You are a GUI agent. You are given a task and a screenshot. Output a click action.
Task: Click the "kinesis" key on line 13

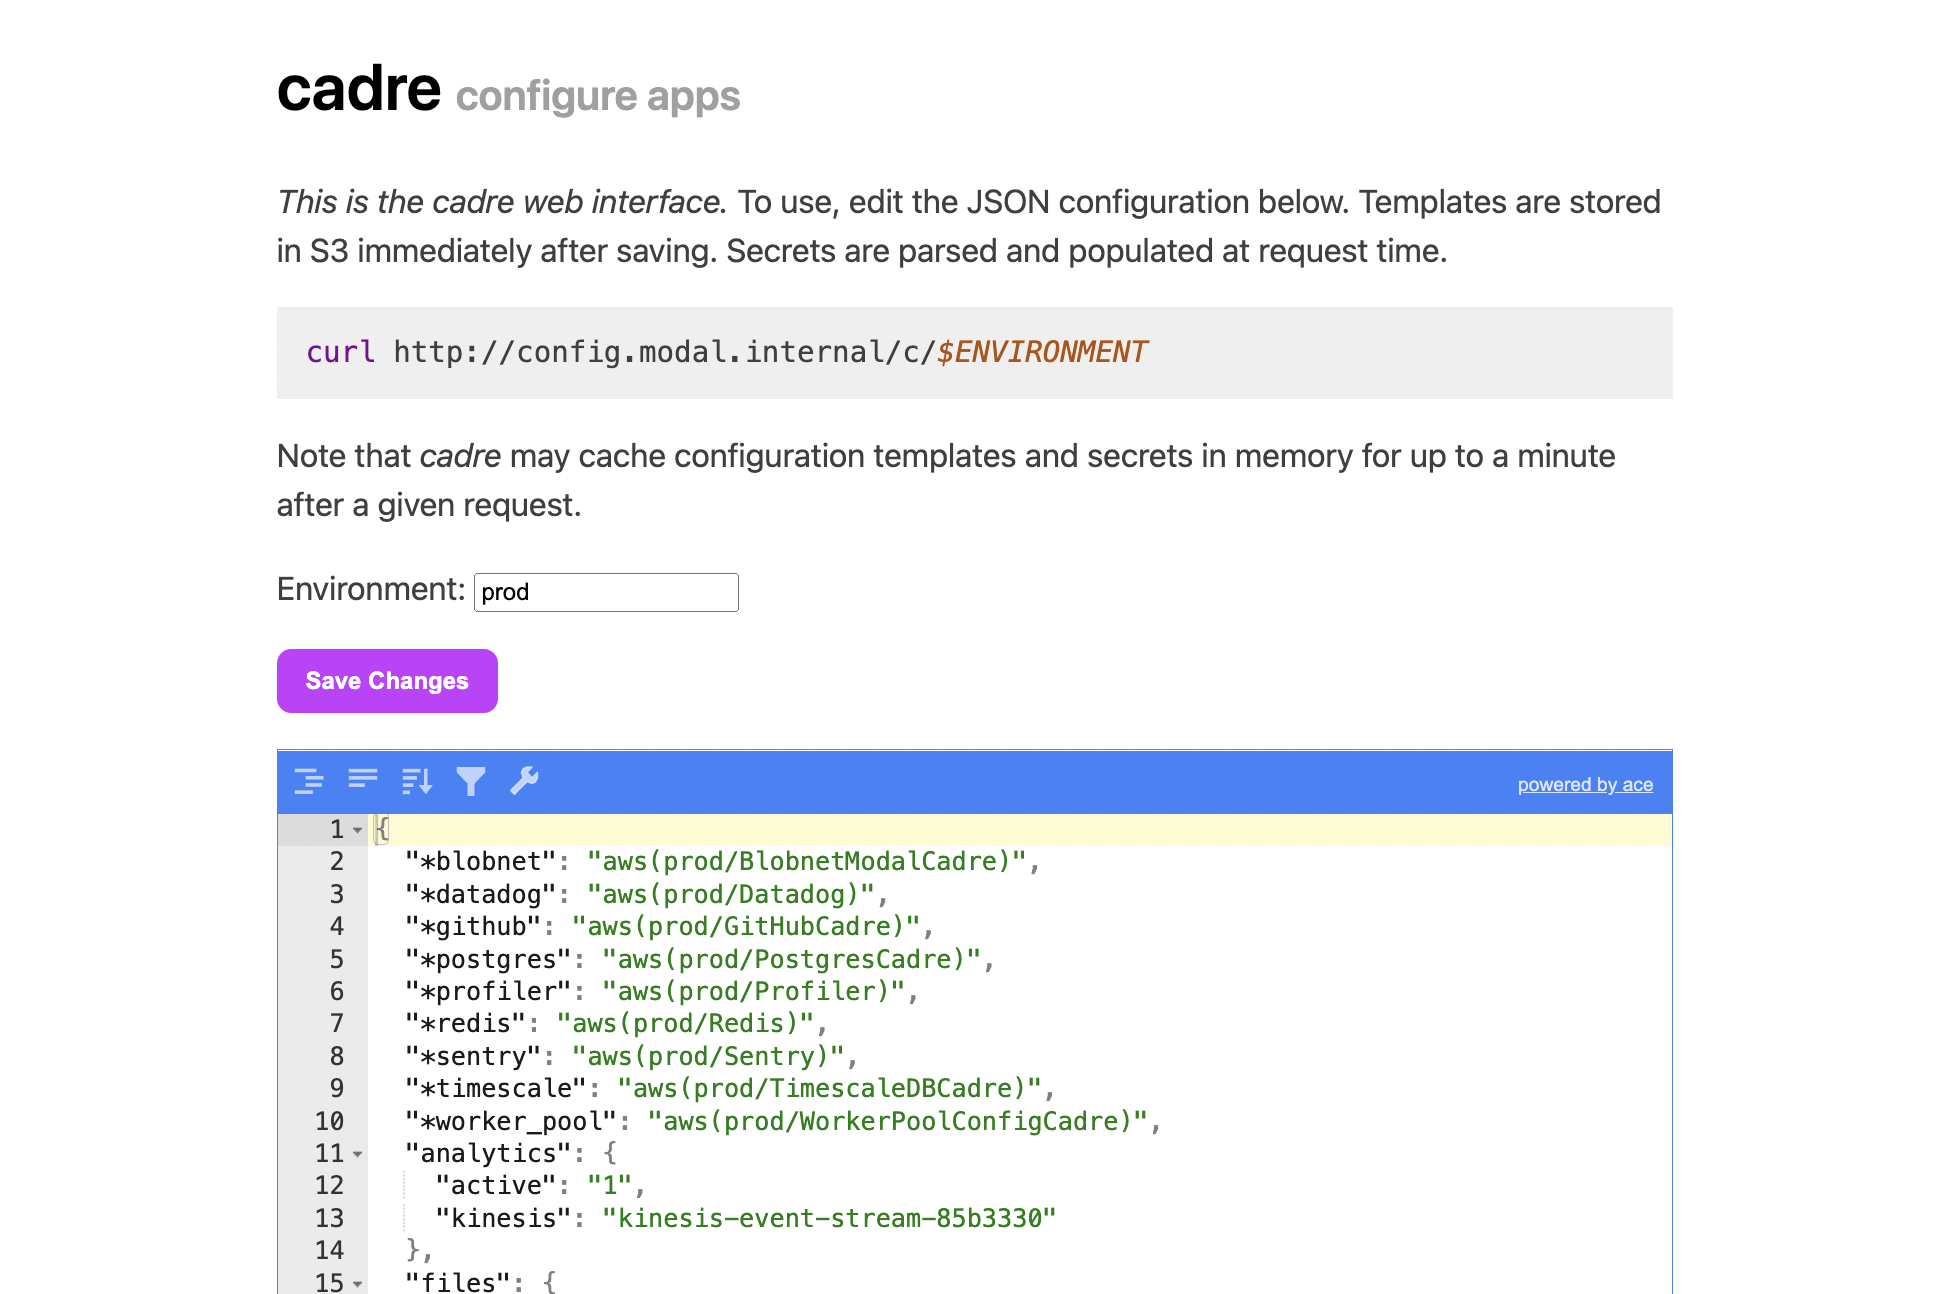[x=504, y=1218]
